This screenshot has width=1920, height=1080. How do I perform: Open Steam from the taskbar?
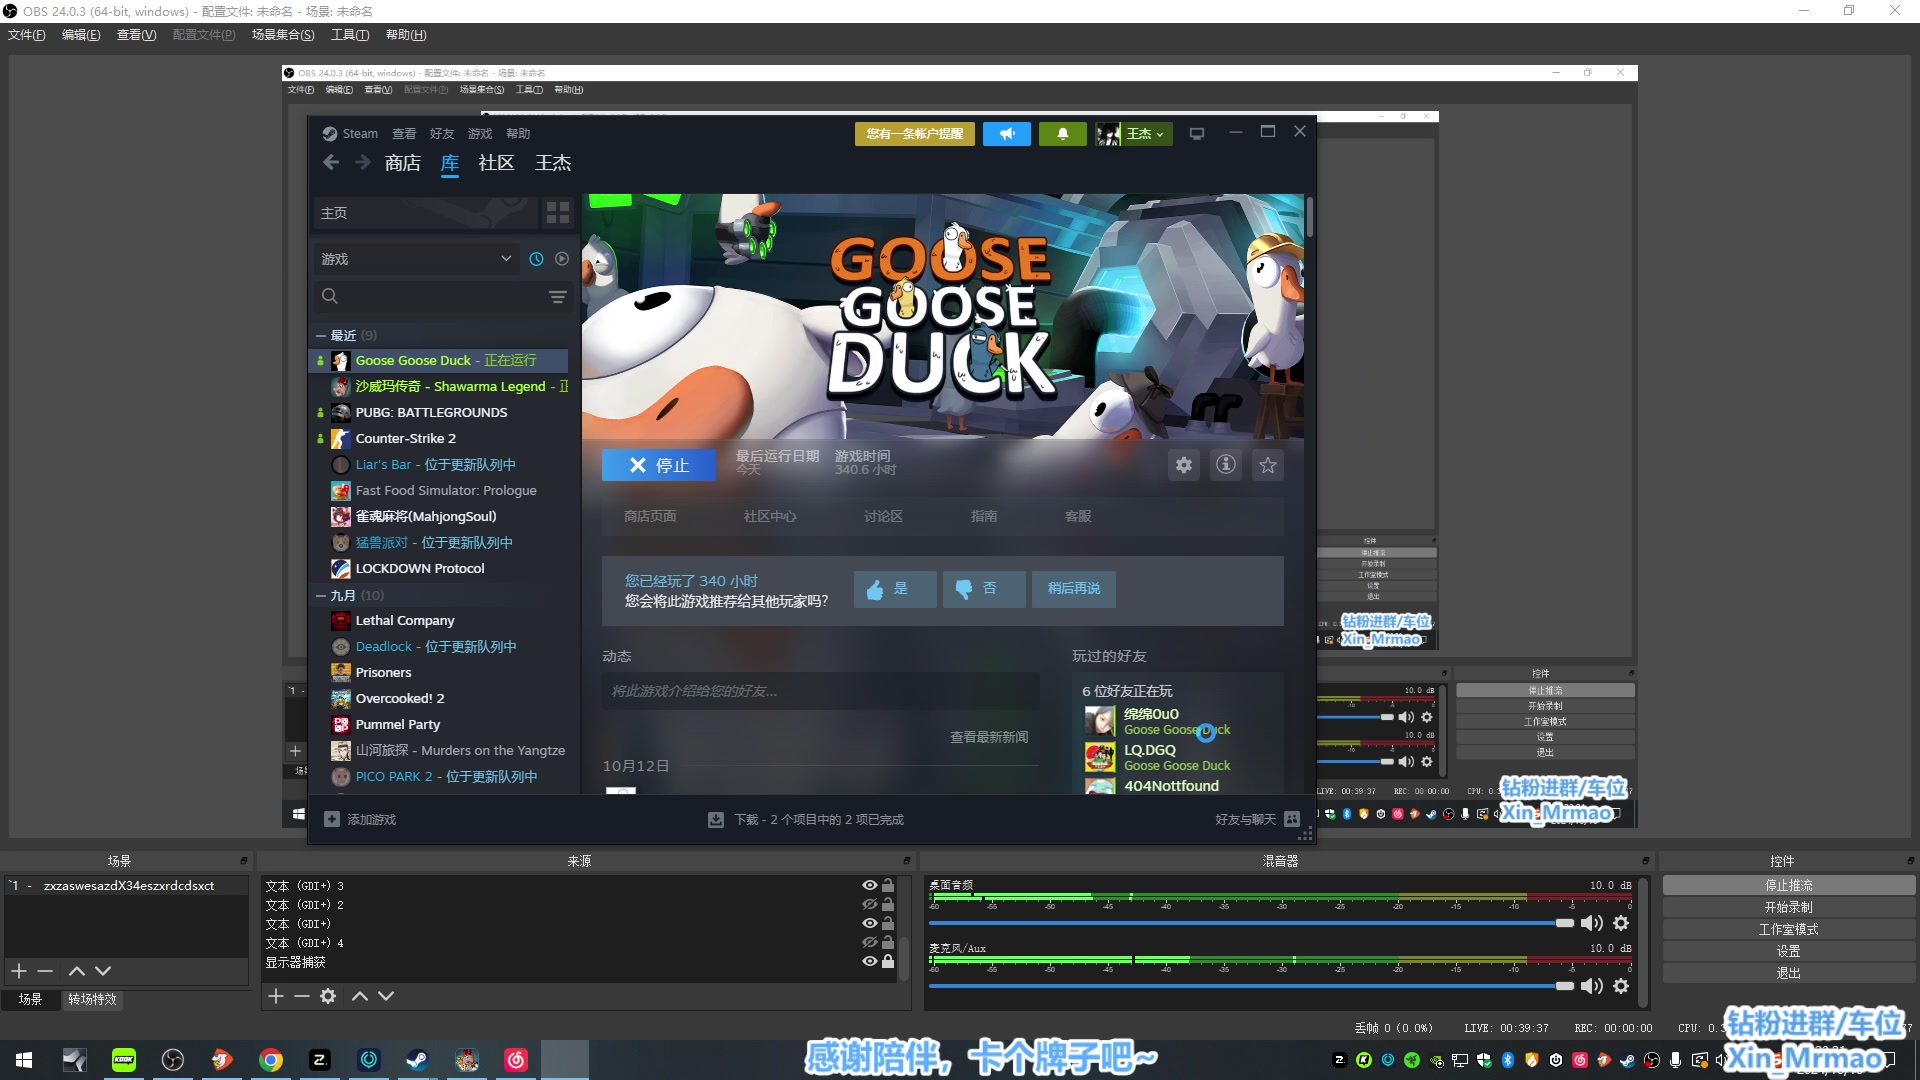[417, 1060]
